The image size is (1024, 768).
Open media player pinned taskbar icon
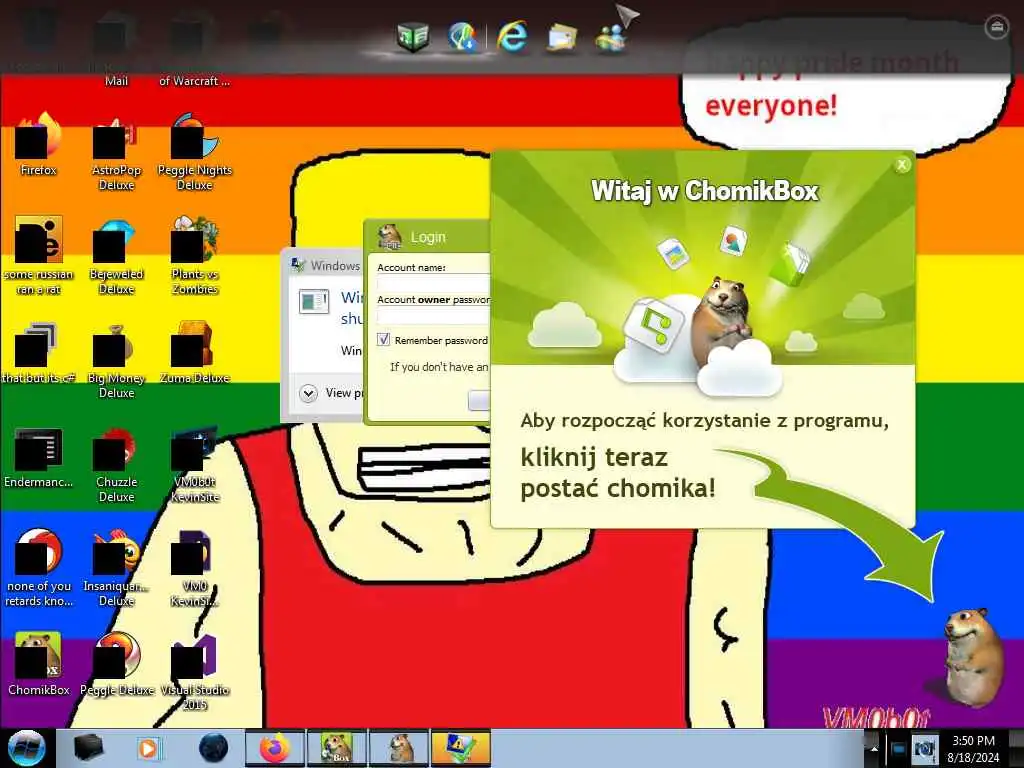148,748
